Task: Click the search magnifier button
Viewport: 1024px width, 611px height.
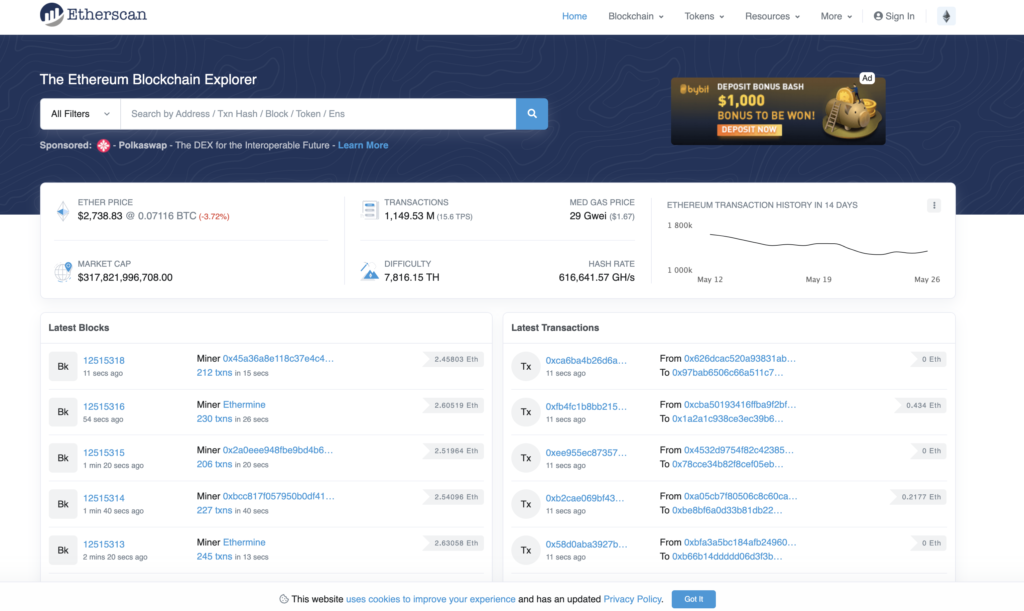Action: (532, 114)
